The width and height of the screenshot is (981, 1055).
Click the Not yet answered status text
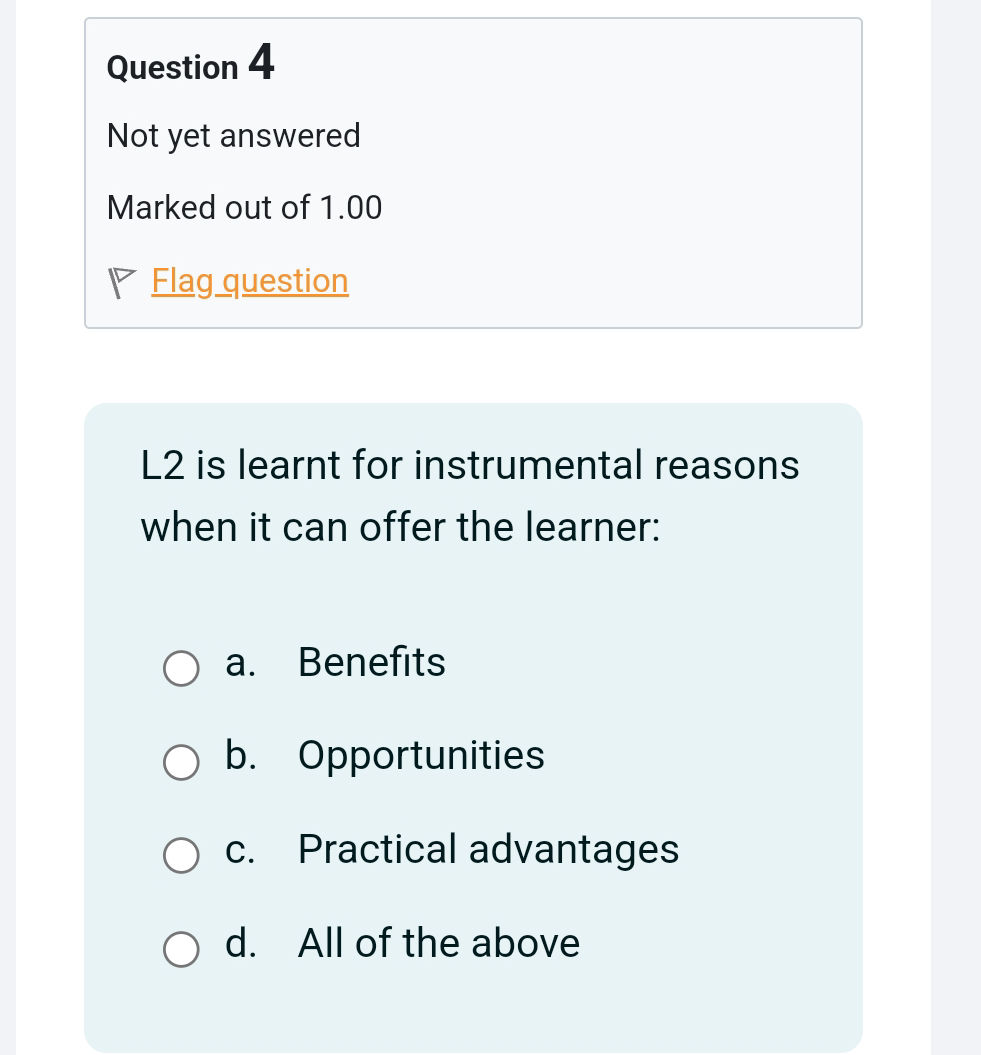pyautogui.click(x=233, y=136)
